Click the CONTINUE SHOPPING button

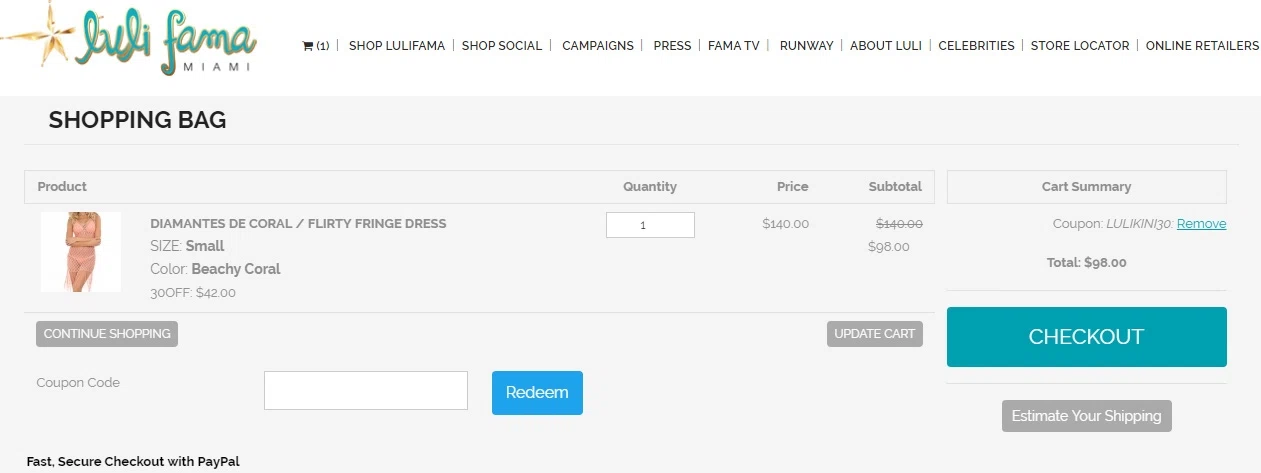(107, 334)
